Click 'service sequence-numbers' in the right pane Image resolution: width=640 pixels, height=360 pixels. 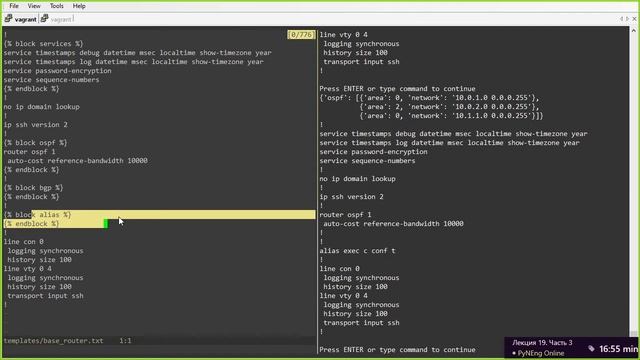367,160
